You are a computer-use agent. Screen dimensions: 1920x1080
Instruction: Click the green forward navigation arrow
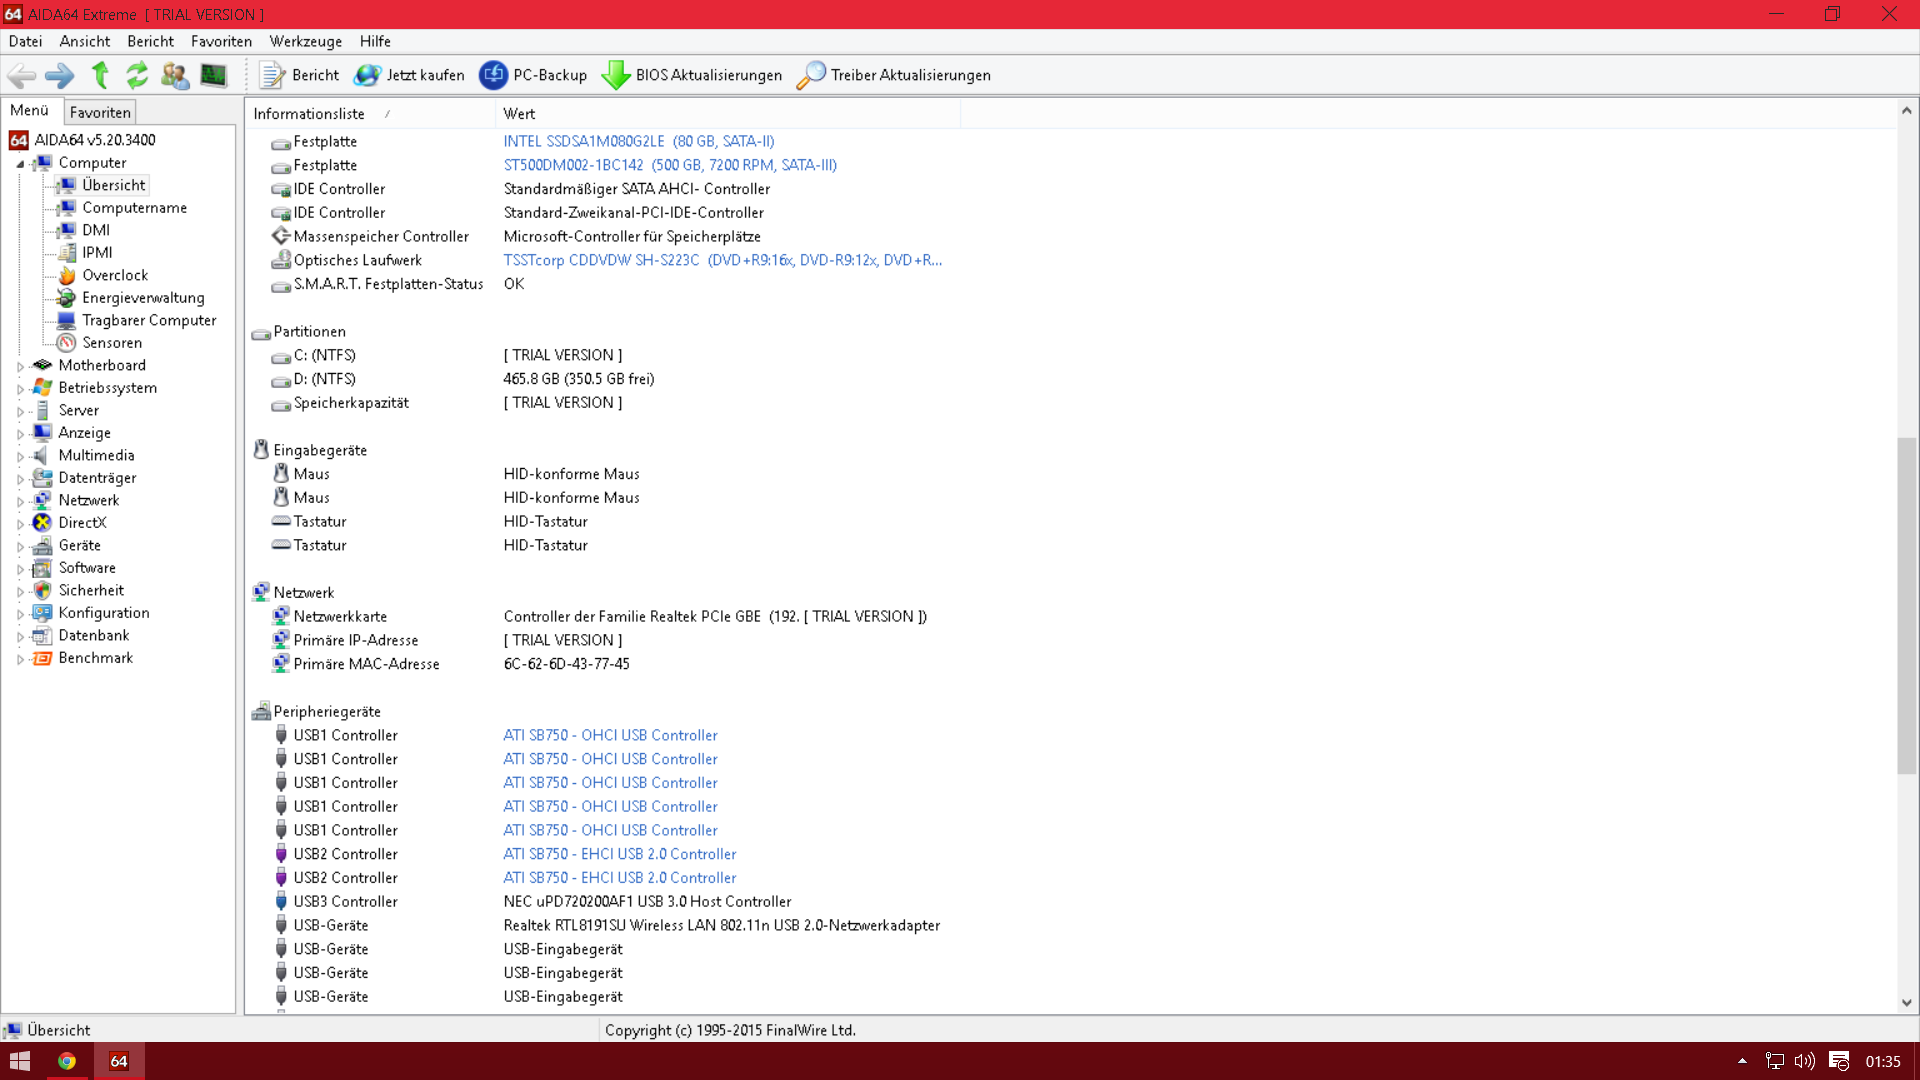[x=59, y=75]
